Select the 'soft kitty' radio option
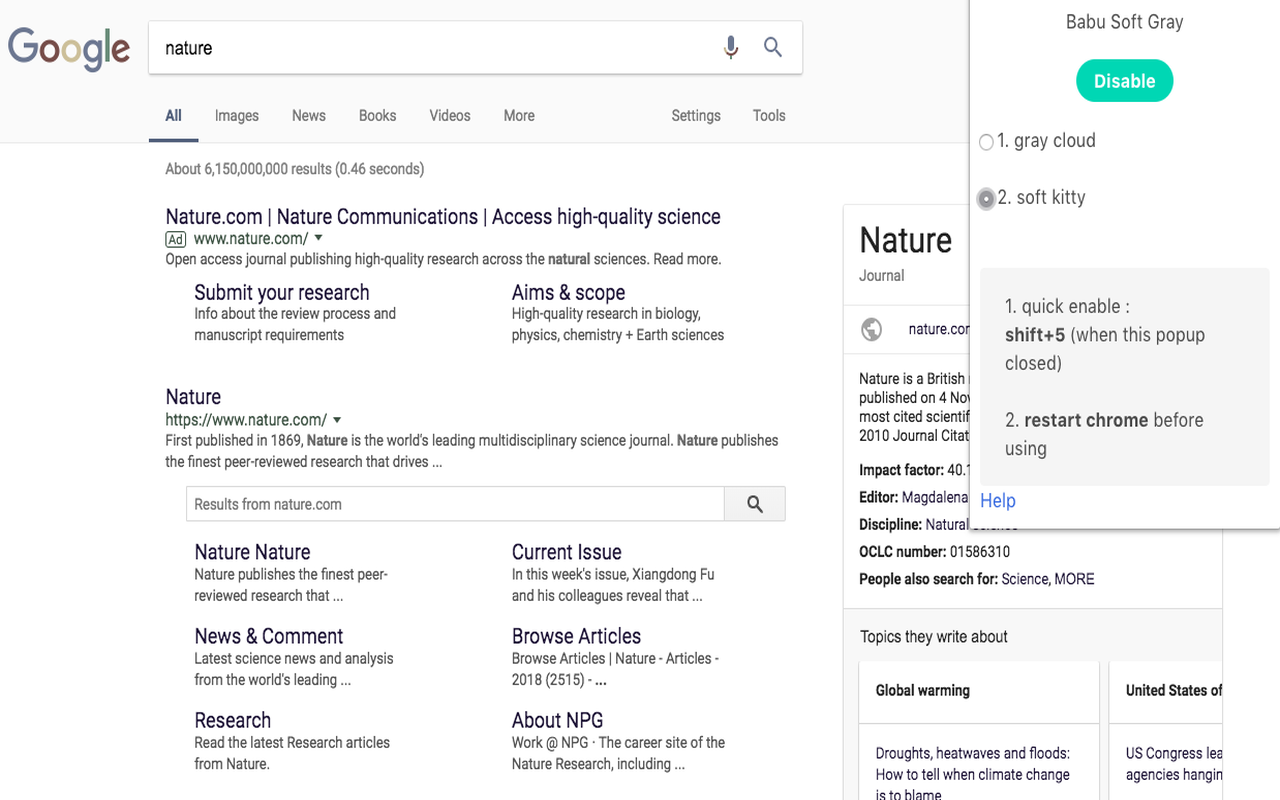 point(986,199)
